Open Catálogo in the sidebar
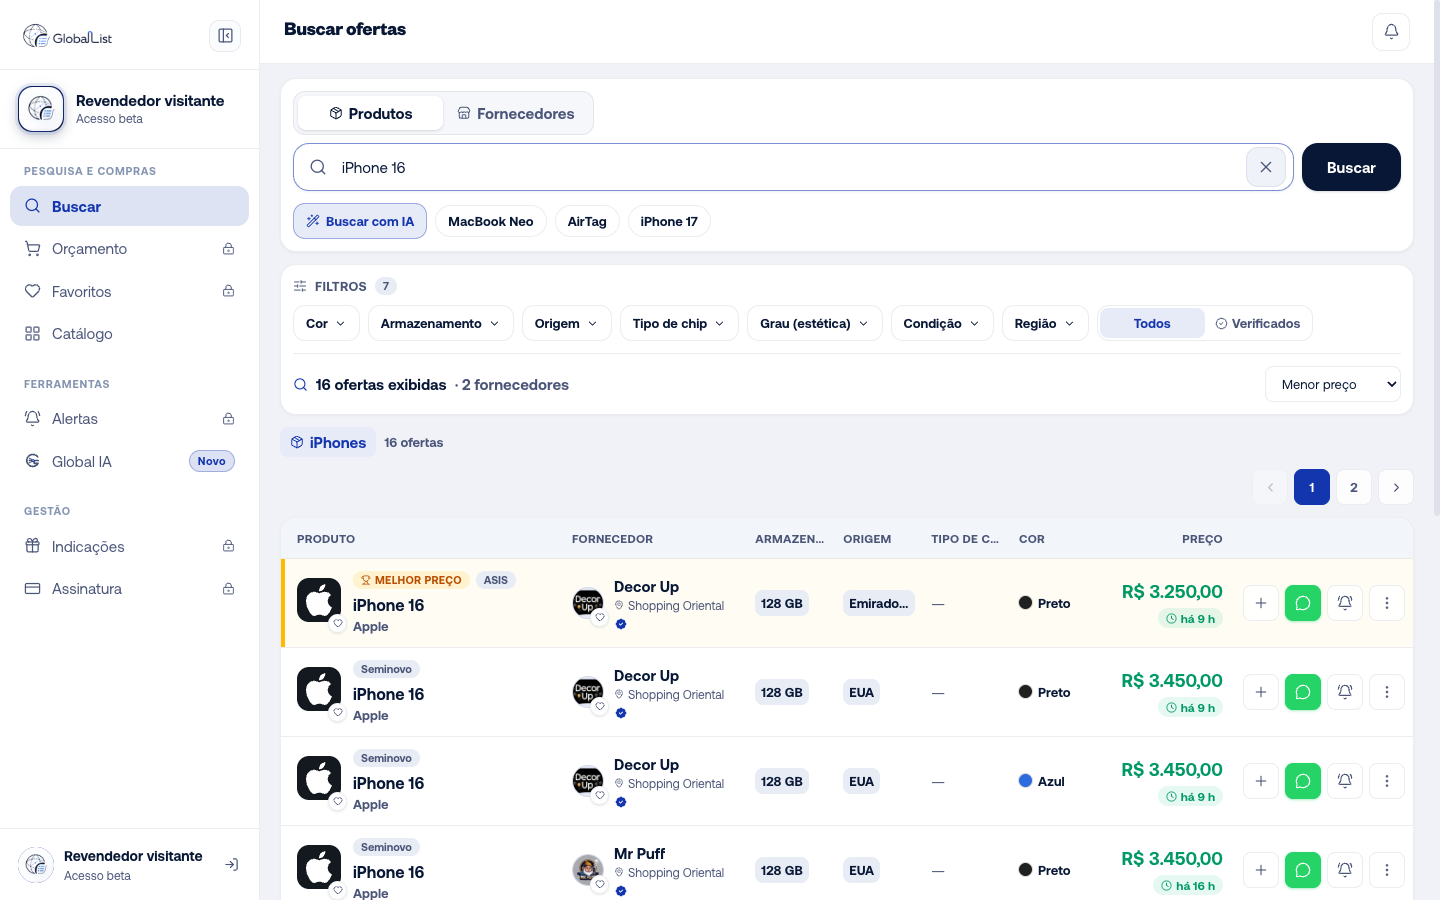Viewport: 1440px width, 900px height. (129, 334)
